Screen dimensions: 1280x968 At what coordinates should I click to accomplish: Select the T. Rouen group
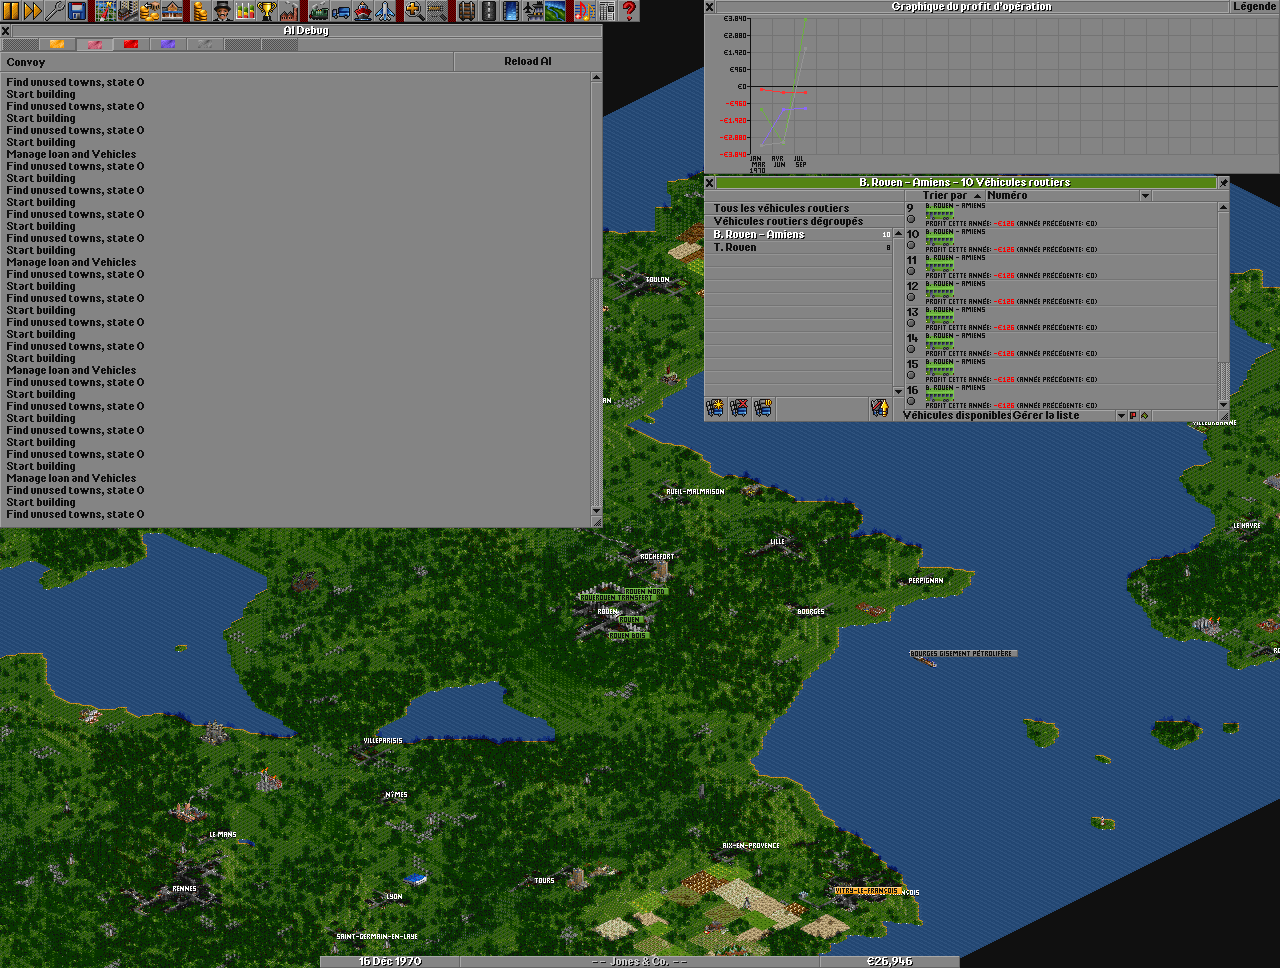(x=798, y=247)
